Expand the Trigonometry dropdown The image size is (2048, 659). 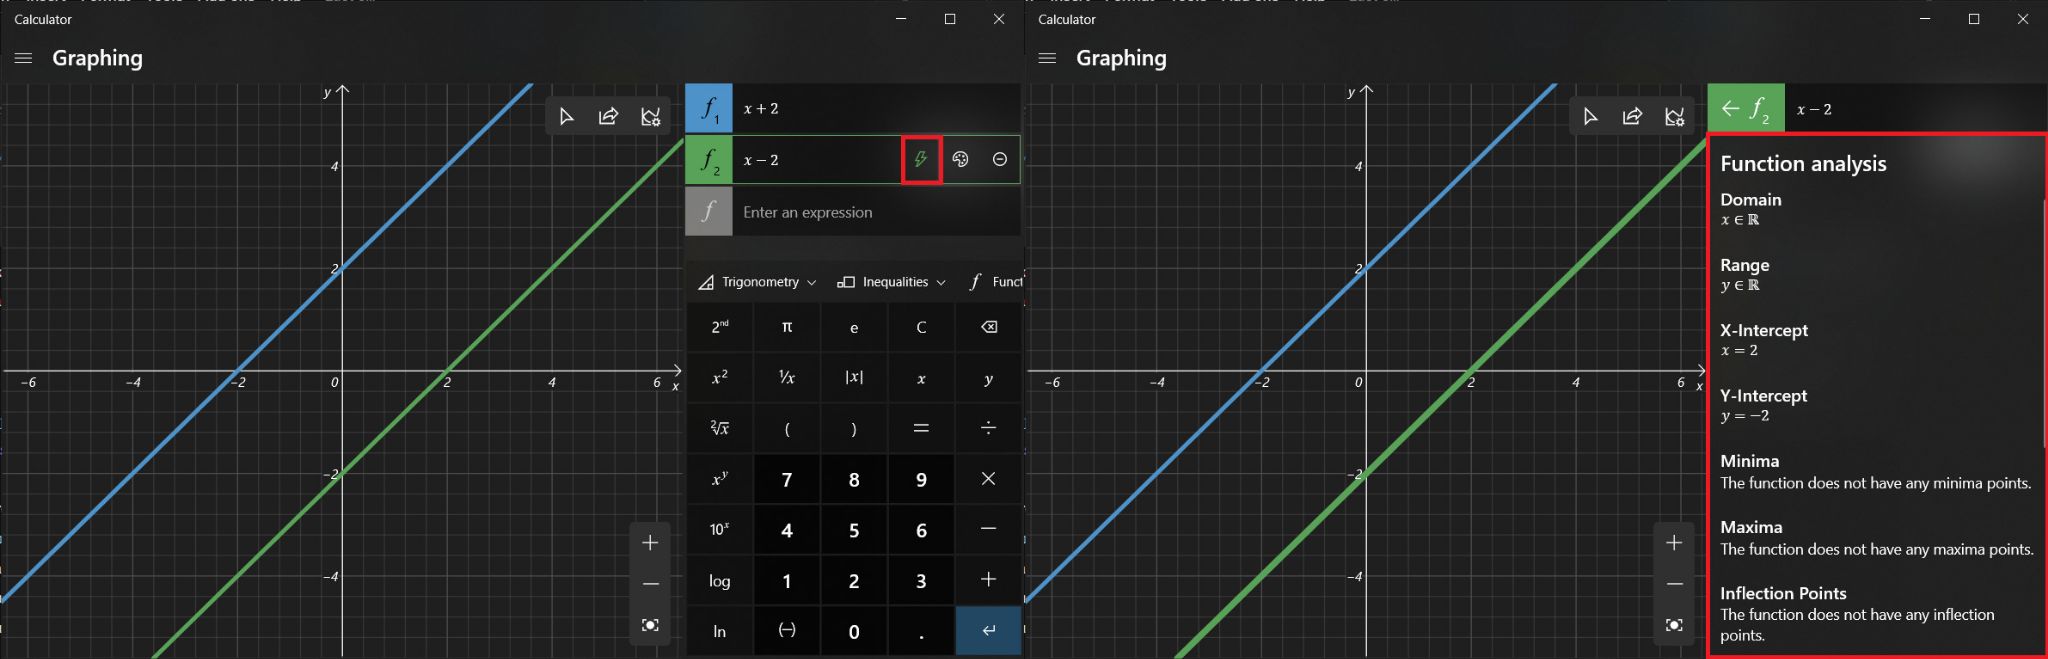pyautogui.click(x=759, y=282)
